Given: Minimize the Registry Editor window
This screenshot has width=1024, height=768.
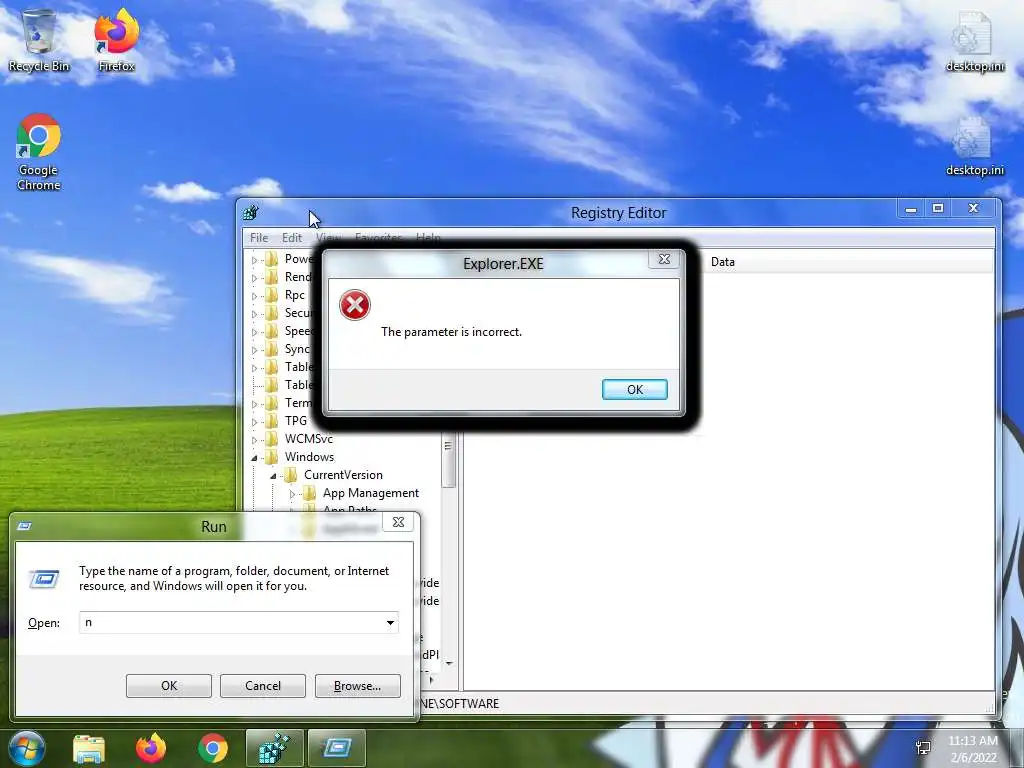Looking at the screenshot, I should coord(911,209).
